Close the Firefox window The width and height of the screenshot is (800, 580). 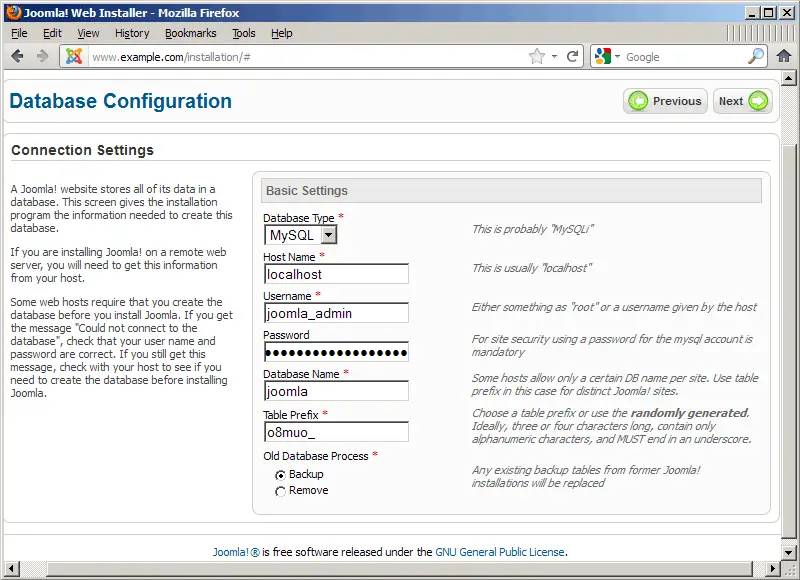click(787, 13)
